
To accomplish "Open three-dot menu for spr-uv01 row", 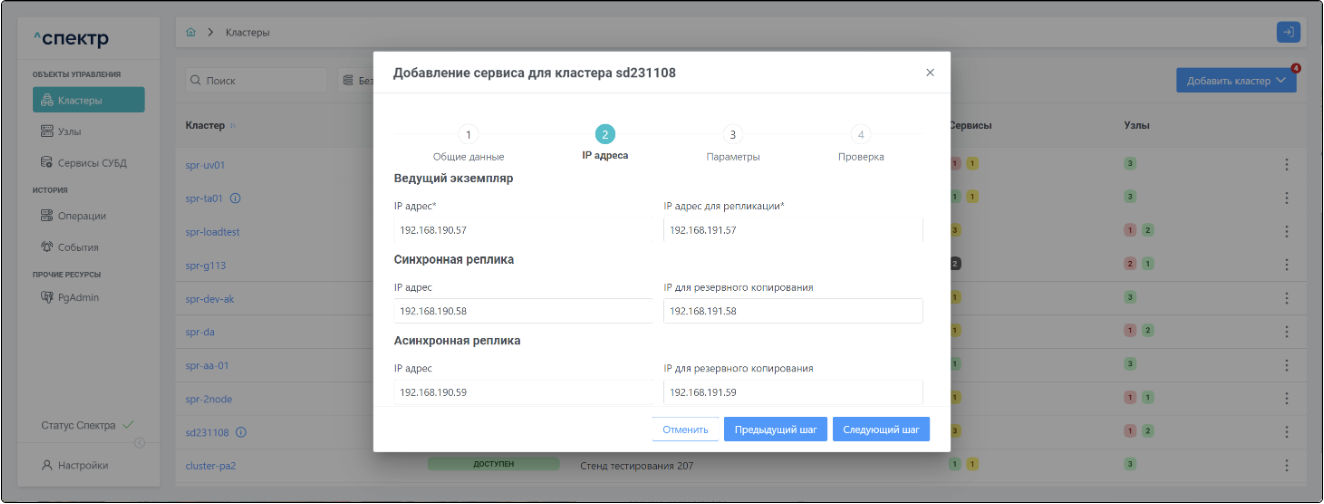I will (1286, 165).
